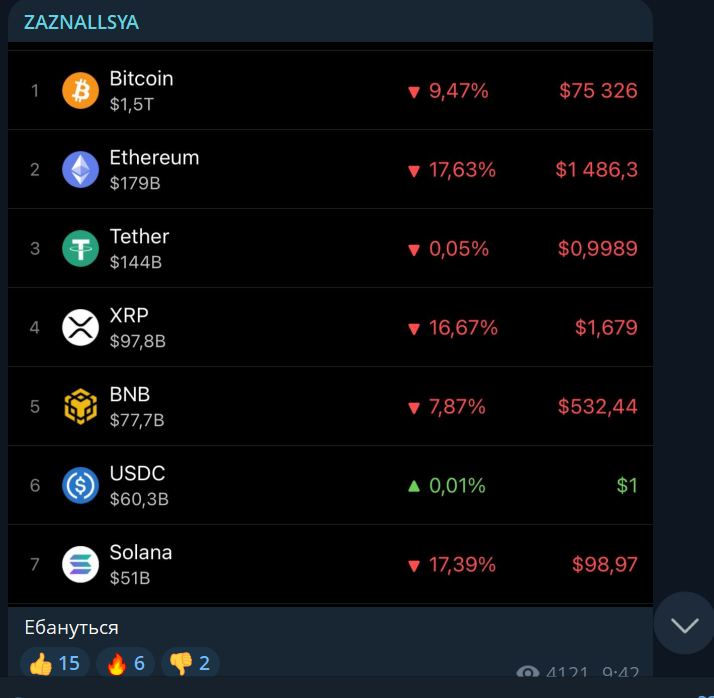Open the ZAZNALLSYA channel name link
Screen dimensions: 714x698
pyautogui.click(x=81, y=22)
